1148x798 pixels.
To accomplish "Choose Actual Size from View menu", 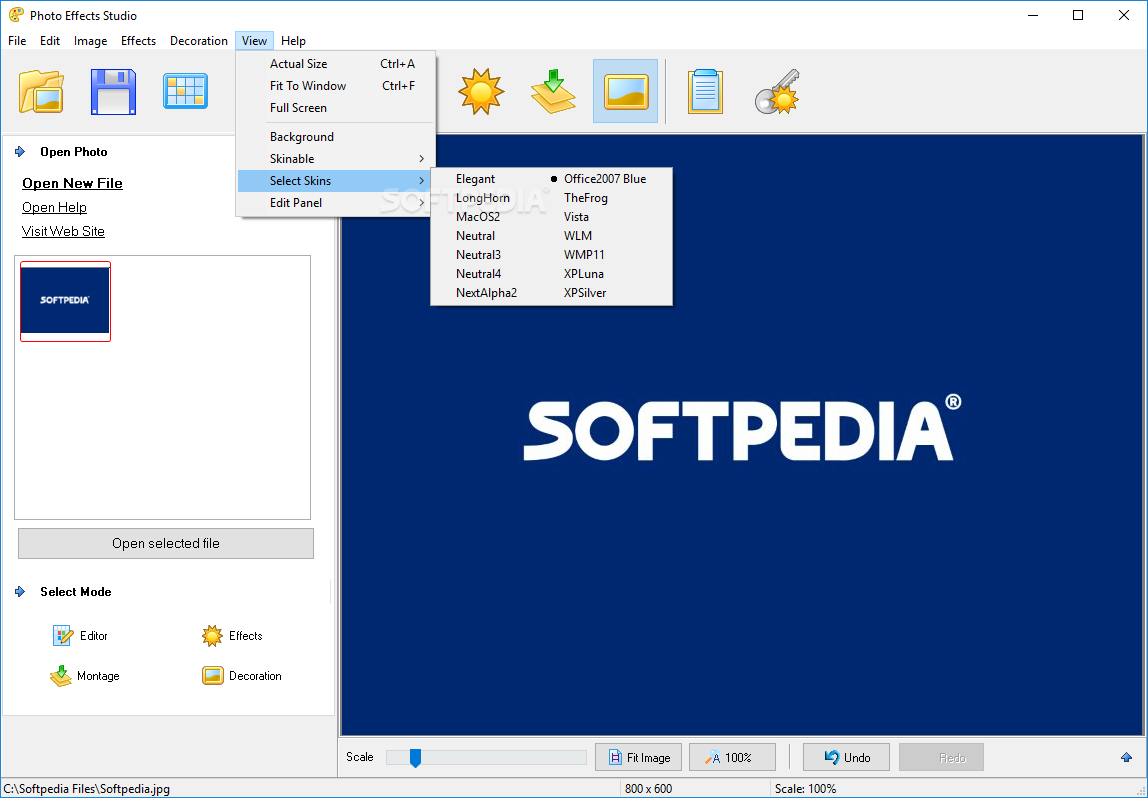I will [336, 64].
